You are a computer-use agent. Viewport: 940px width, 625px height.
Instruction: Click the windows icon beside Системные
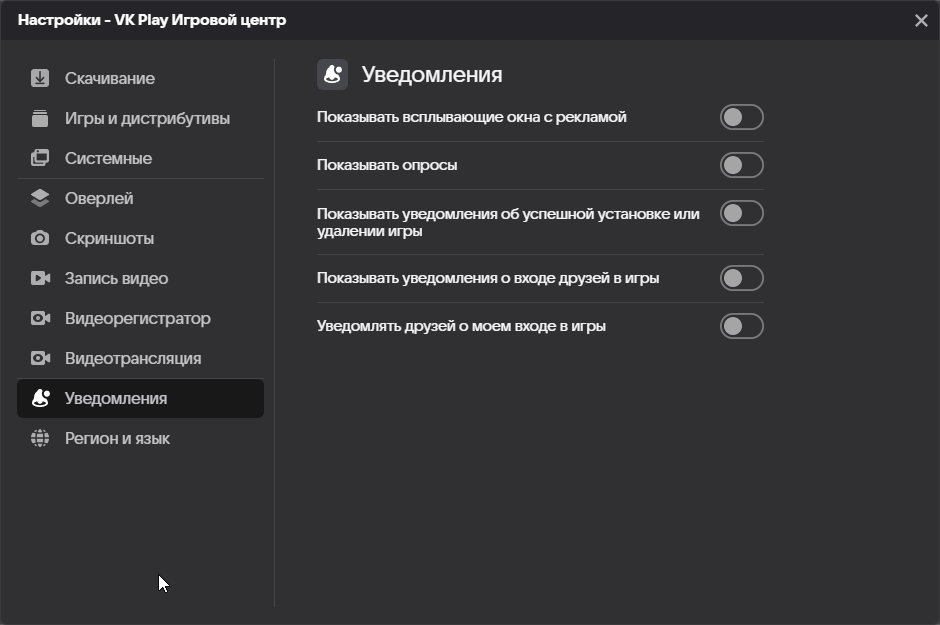(x=40, y=158)
